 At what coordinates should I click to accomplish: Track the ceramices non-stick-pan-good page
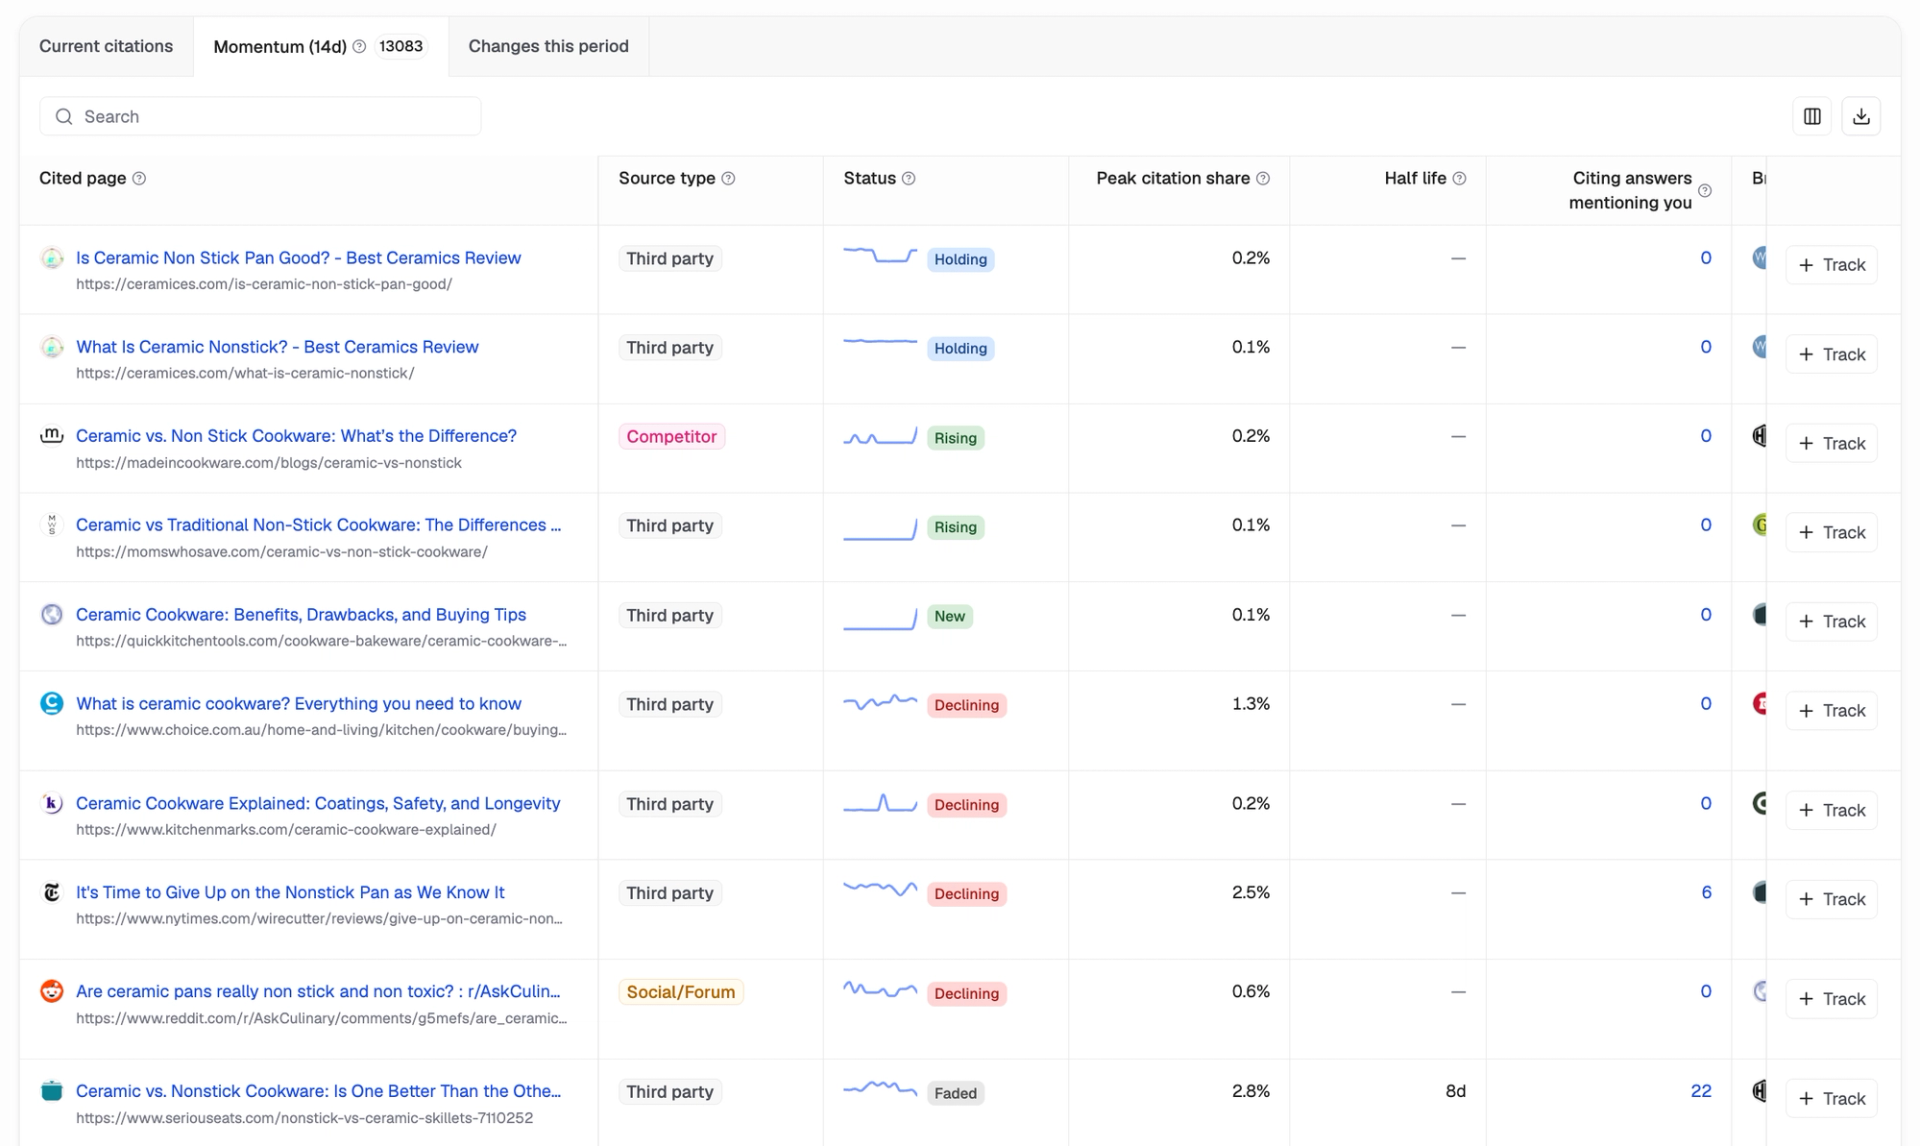click(x=1831, y=265)
